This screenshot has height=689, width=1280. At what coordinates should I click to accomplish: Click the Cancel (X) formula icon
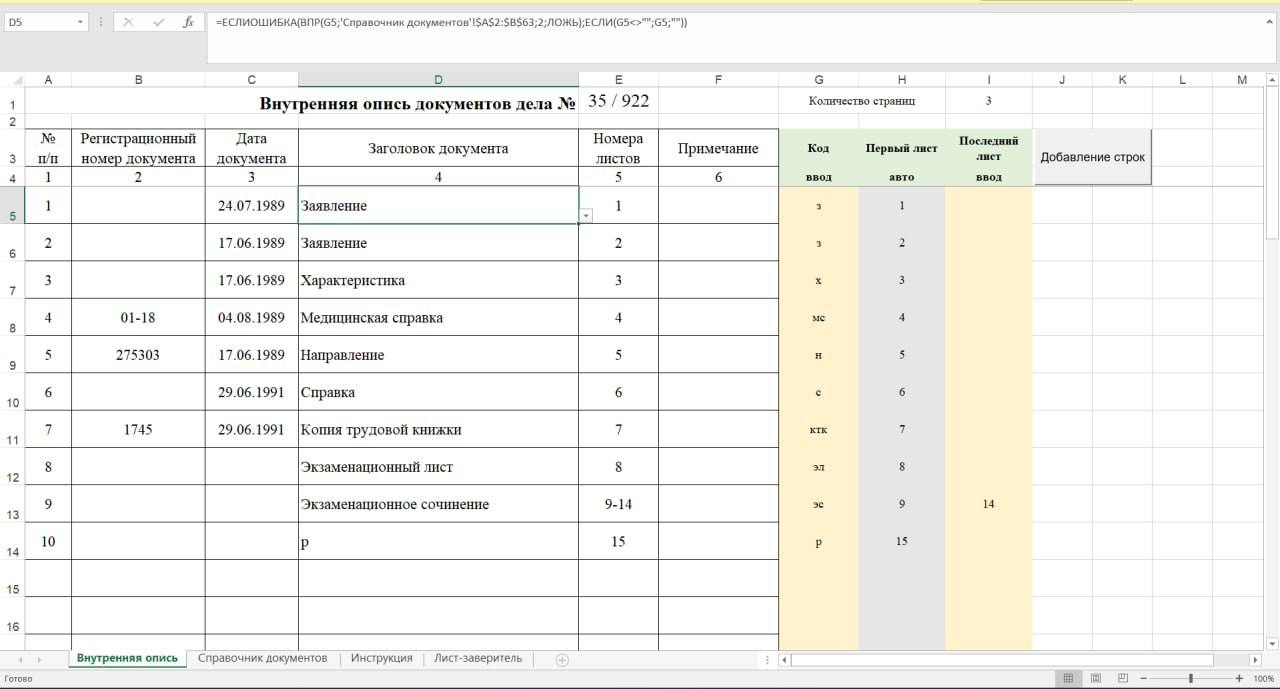coord(128,22)
